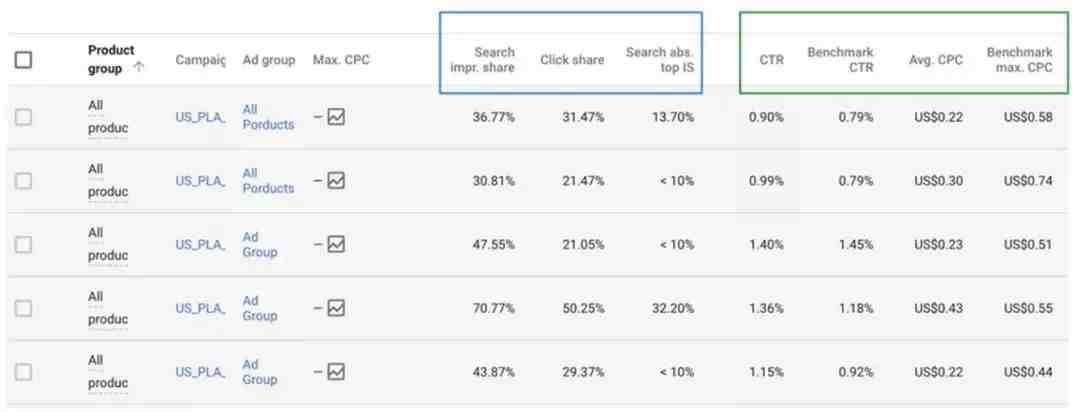Image resolution: width=1080 pixels, height=412 pixels.
Task: Open bid simulator chart in fourth row
Action: 336,308
